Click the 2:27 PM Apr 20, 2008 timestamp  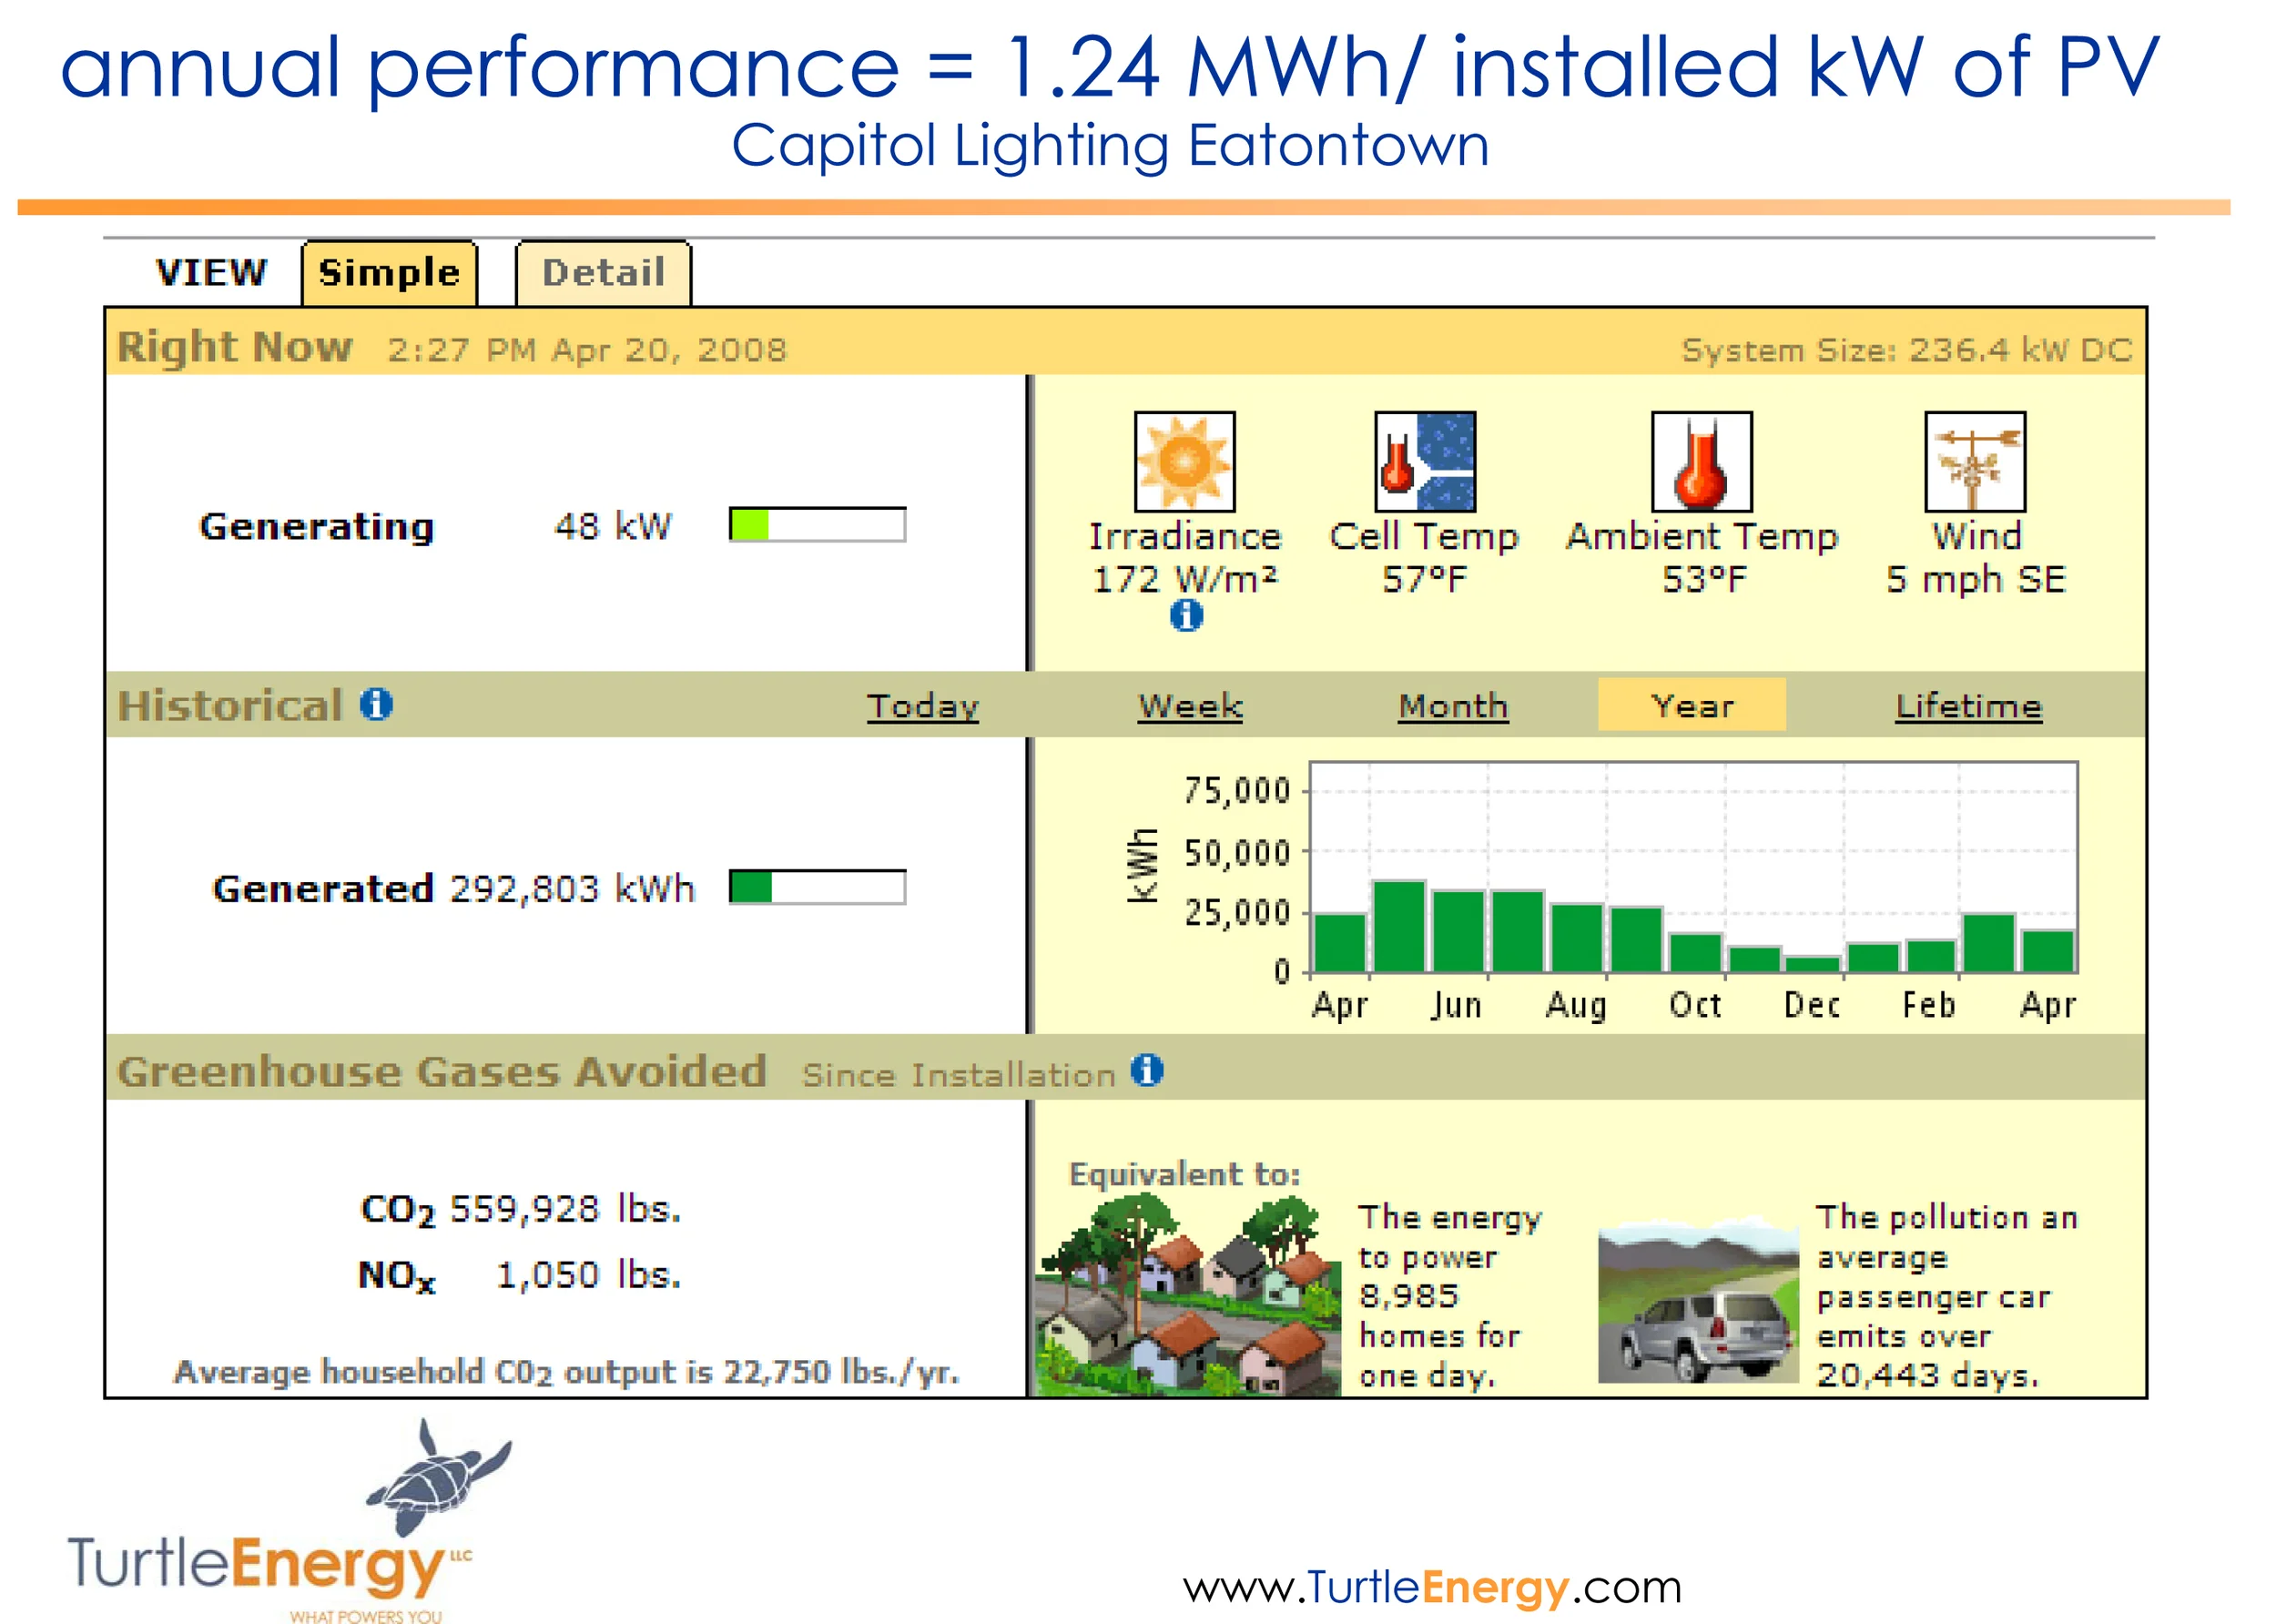click(x=587, y=350)
